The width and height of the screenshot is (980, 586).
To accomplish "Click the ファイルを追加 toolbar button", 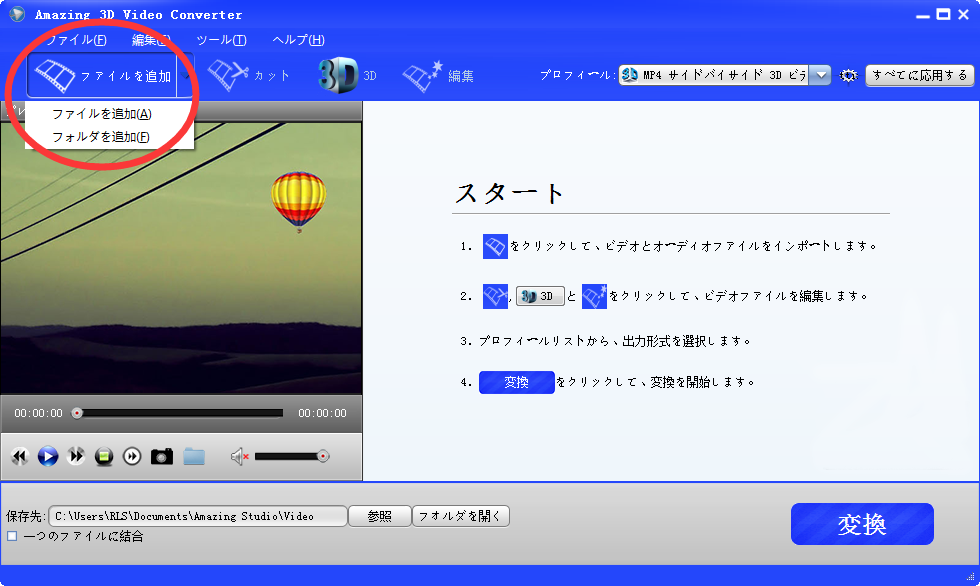I will (x=100, y=76).
